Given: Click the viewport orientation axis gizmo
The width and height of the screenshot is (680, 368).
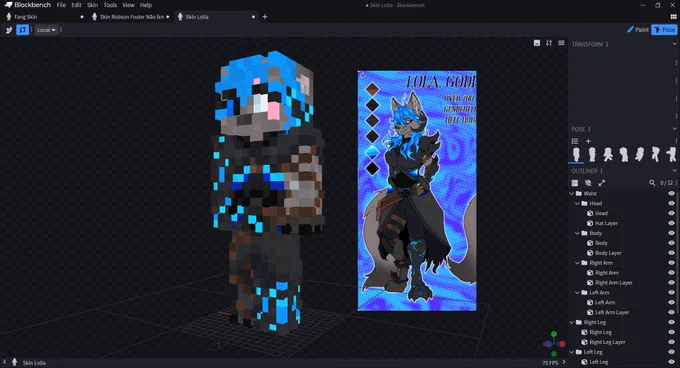Looking at the screenshot, I should pos(554,343).
